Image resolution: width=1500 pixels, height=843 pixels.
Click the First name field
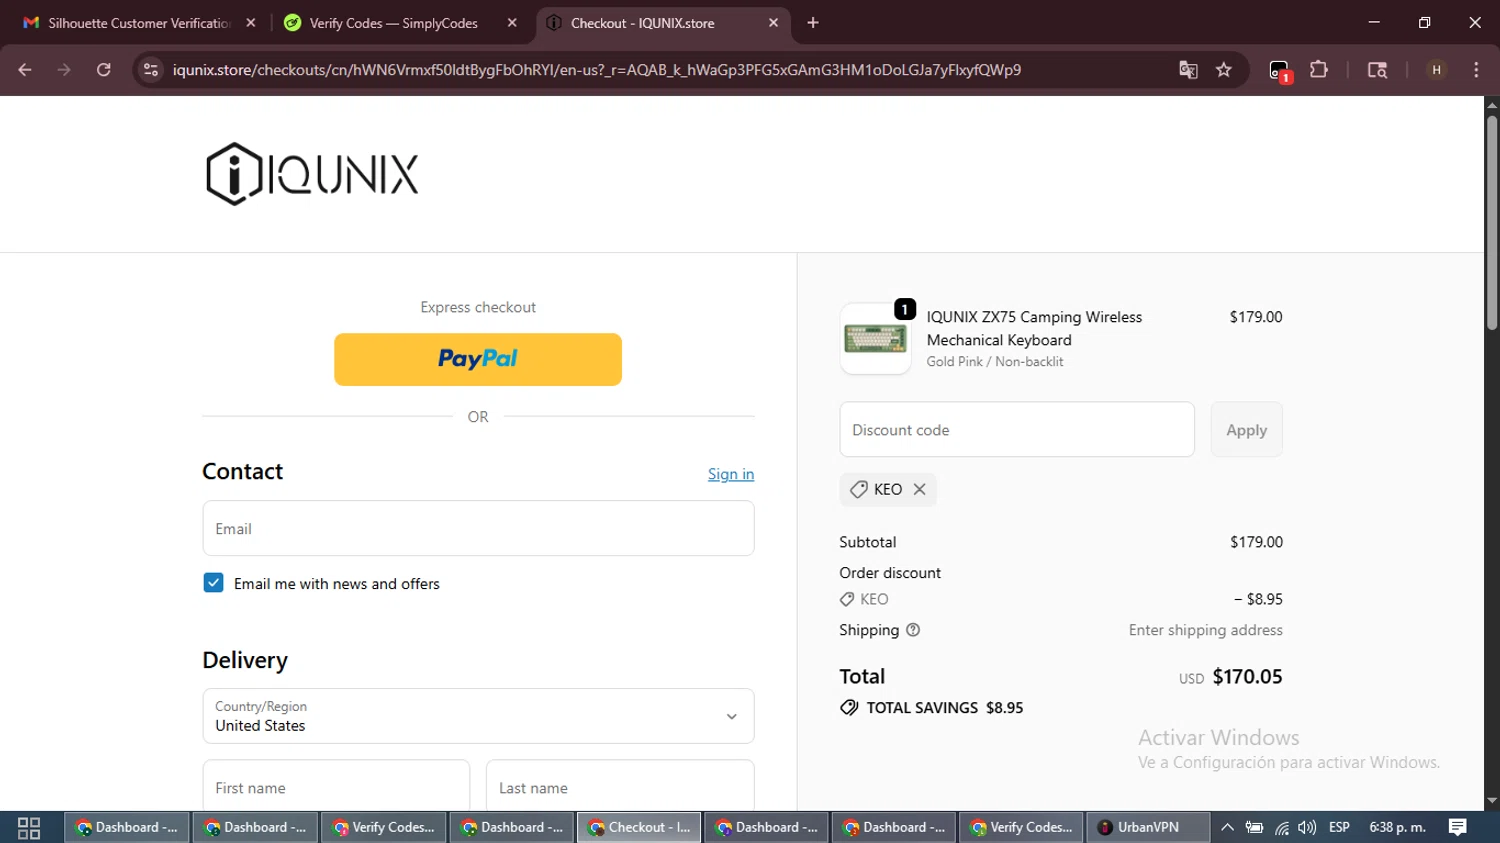click(x=336, y=787)
